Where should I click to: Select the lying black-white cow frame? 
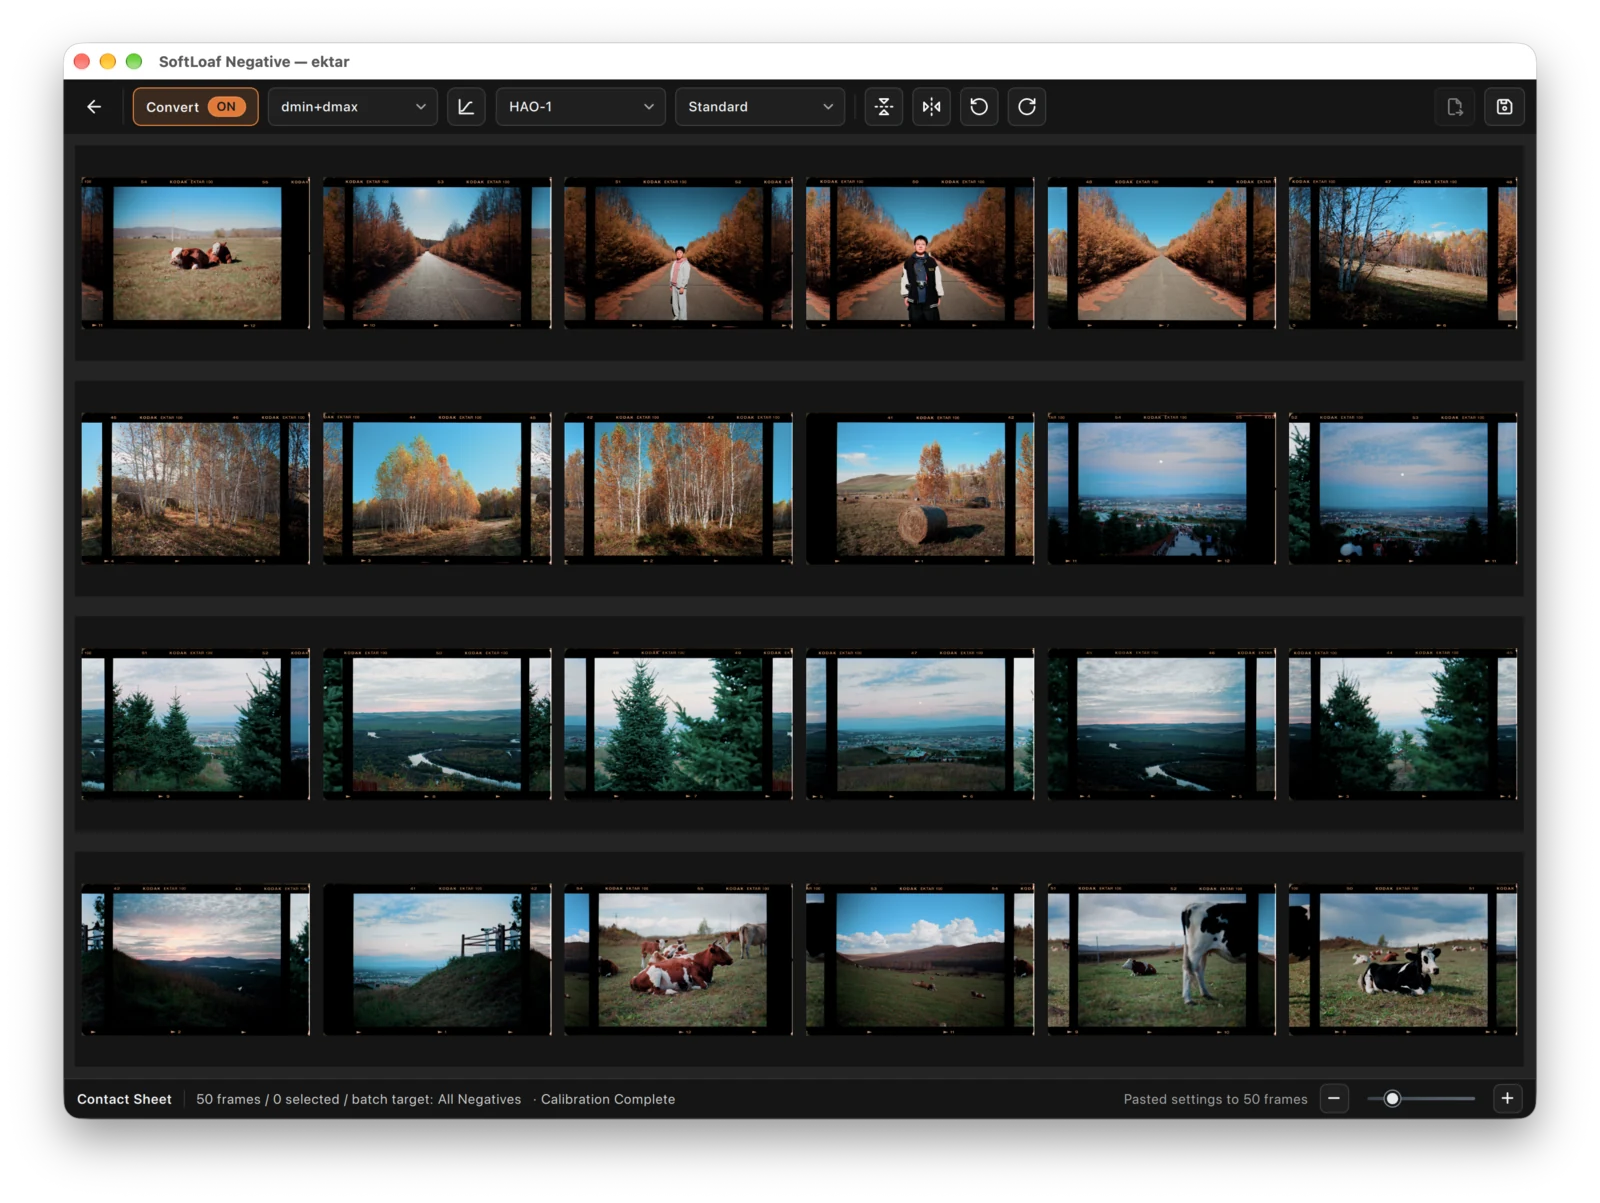pyautogui.click(x=1403, y=959)
